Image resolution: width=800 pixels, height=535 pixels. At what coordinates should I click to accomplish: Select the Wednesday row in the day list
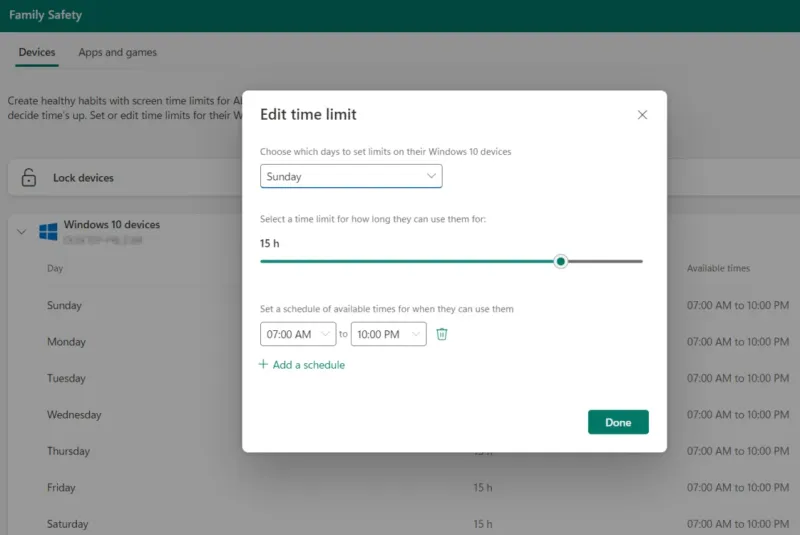pyautogui.click(x=74, y=415)
